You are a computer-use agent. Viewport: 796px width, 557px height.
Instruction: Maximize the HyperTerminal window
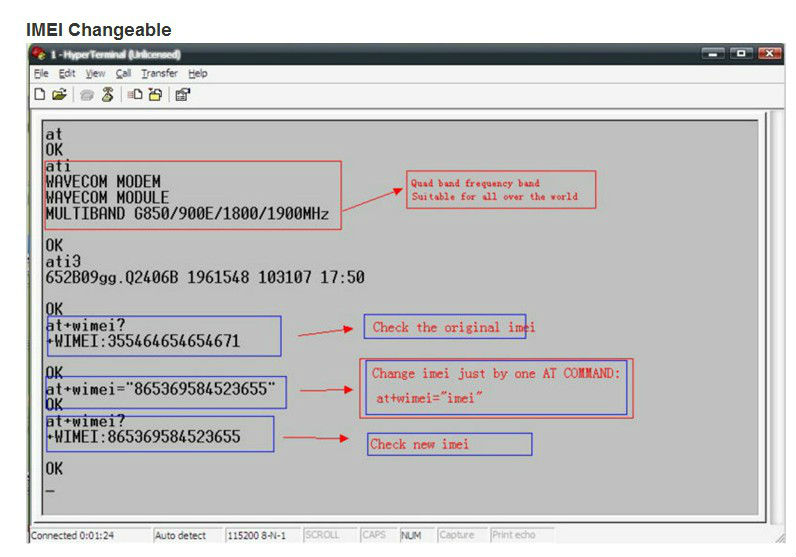(741, 53)
